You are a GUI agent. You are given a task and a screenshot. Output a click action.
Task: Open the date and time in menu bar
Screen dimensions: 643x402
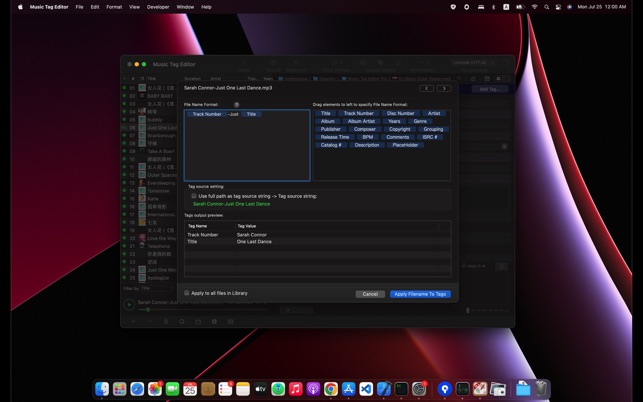tap(602, 7)
